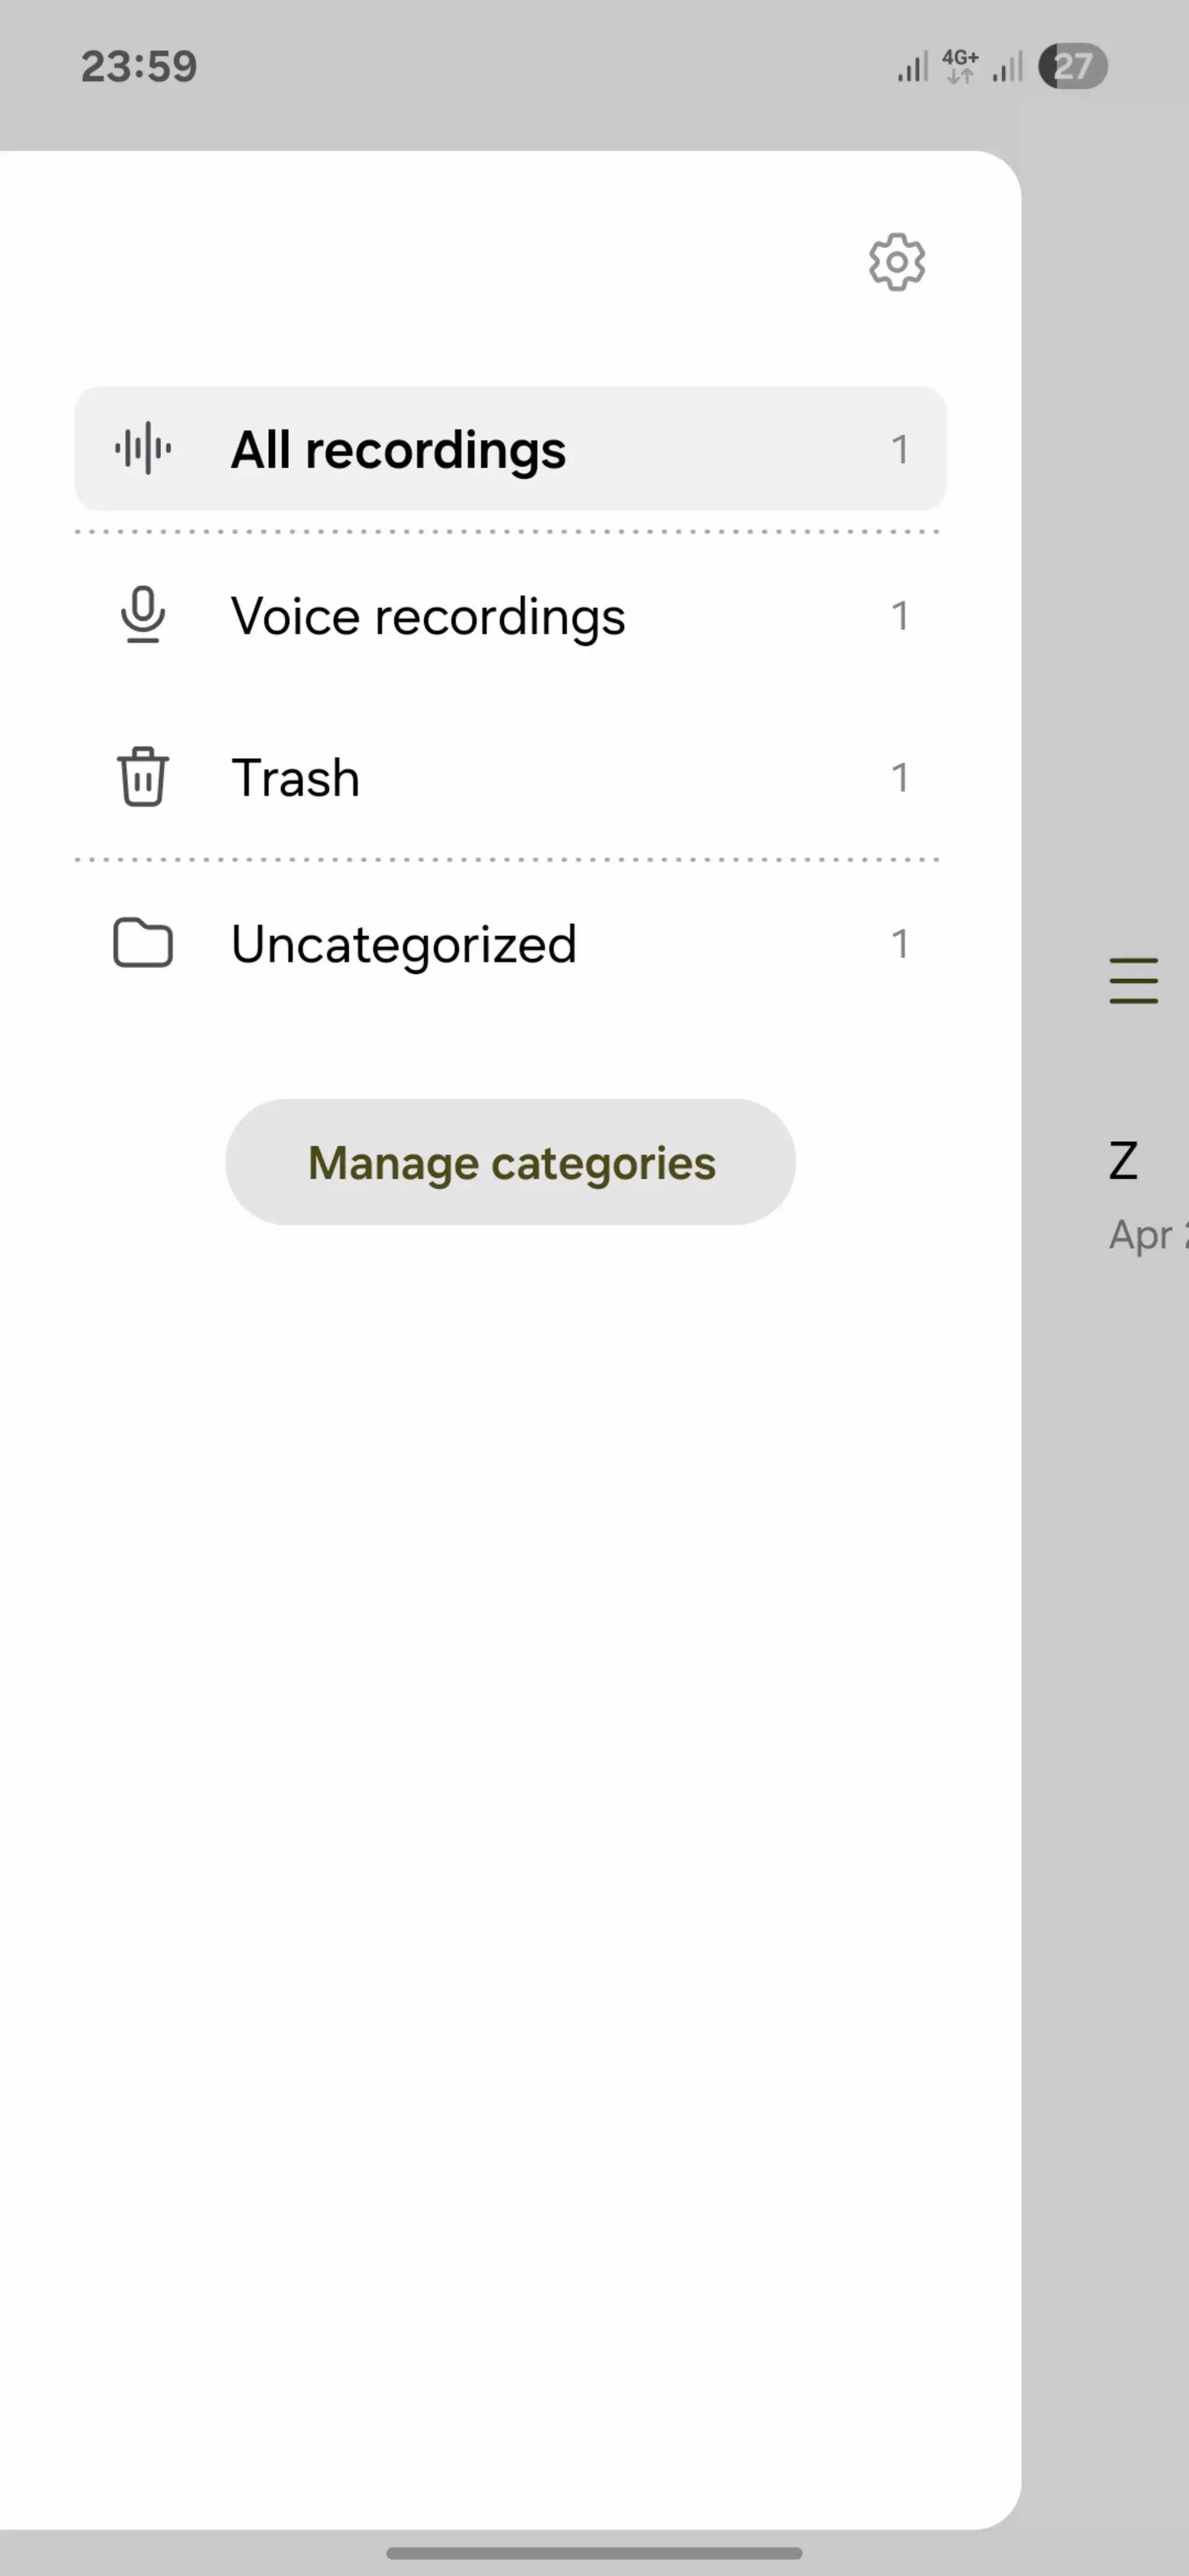Tap the waveform icon beside All recordings

143,448
